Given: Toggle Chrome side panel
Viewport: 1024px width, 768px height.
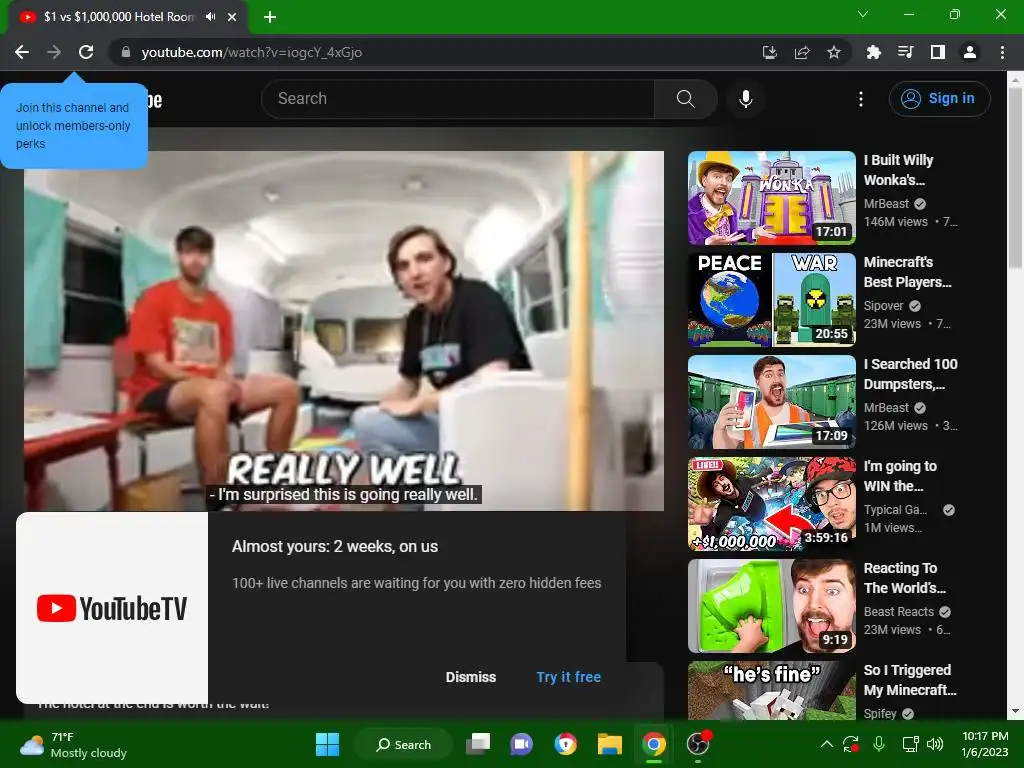Looking at the screenshot, I should (x=938, y=52).
